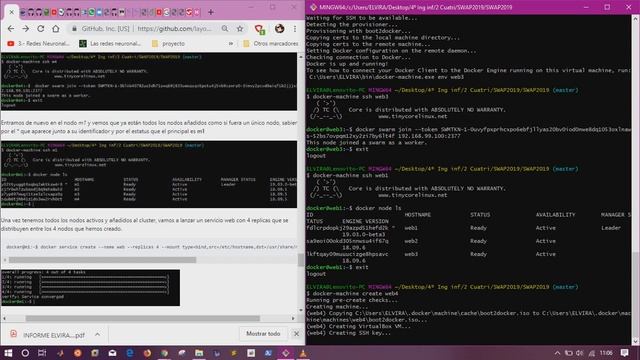
Task: Open the '3.- Redes Neuronal...' bookmark
Action: tap(38, 43)
